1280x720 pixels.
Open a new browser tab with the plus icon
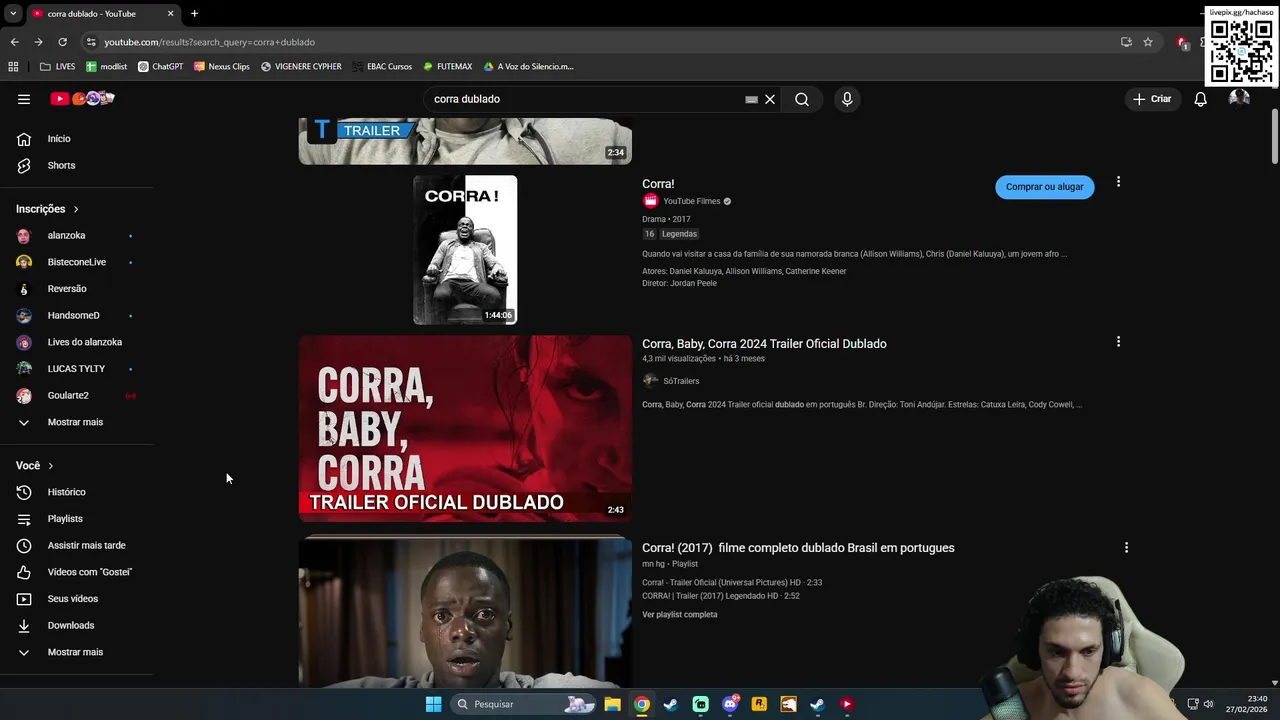click(x=194, y=13)
